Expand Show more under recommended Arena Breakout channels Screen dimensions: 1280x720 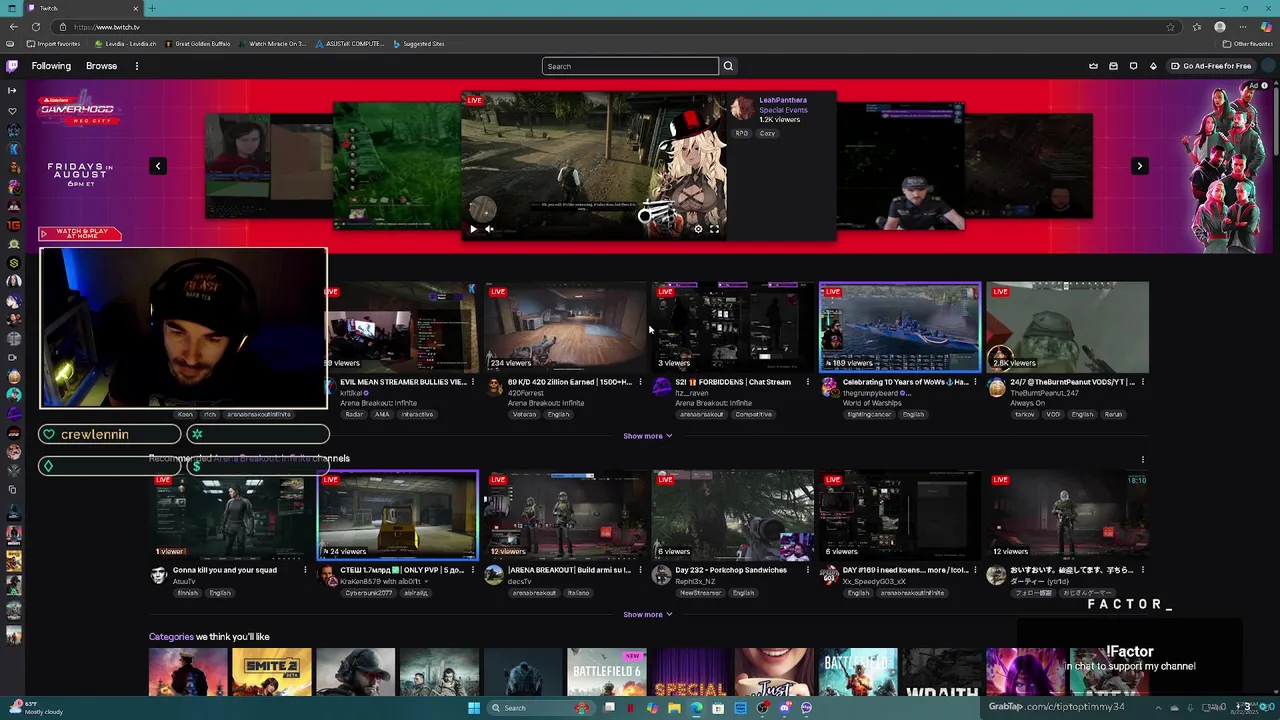(x=647, y=614)
